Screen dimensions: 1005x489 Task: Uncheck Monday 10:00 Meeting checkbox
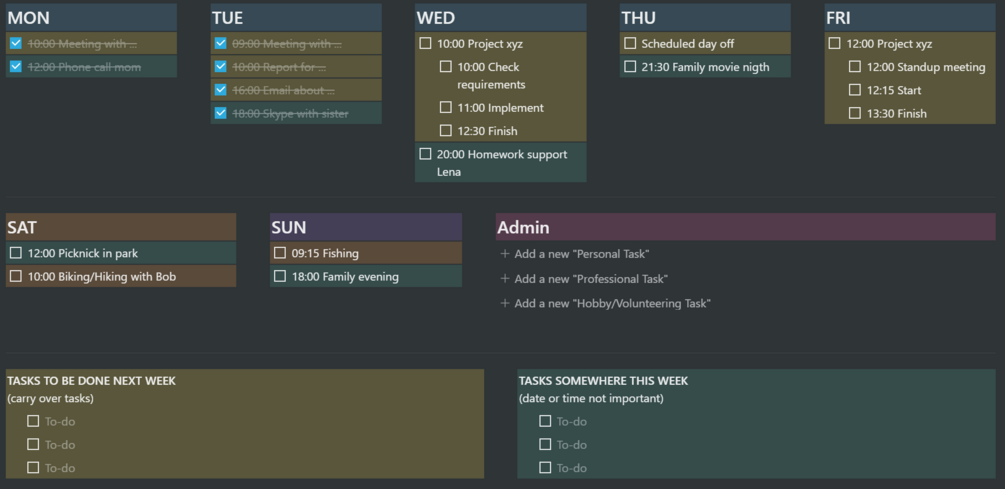click(x=15, y=43)
